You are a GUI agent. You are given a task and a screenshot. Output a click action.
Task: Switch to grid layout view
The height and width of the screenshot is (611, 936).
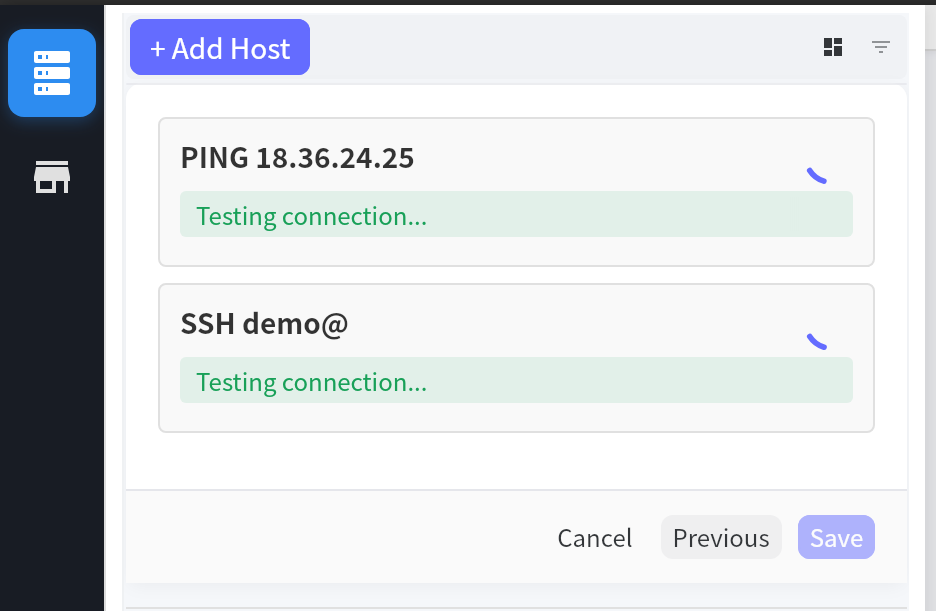pos(832,47)
